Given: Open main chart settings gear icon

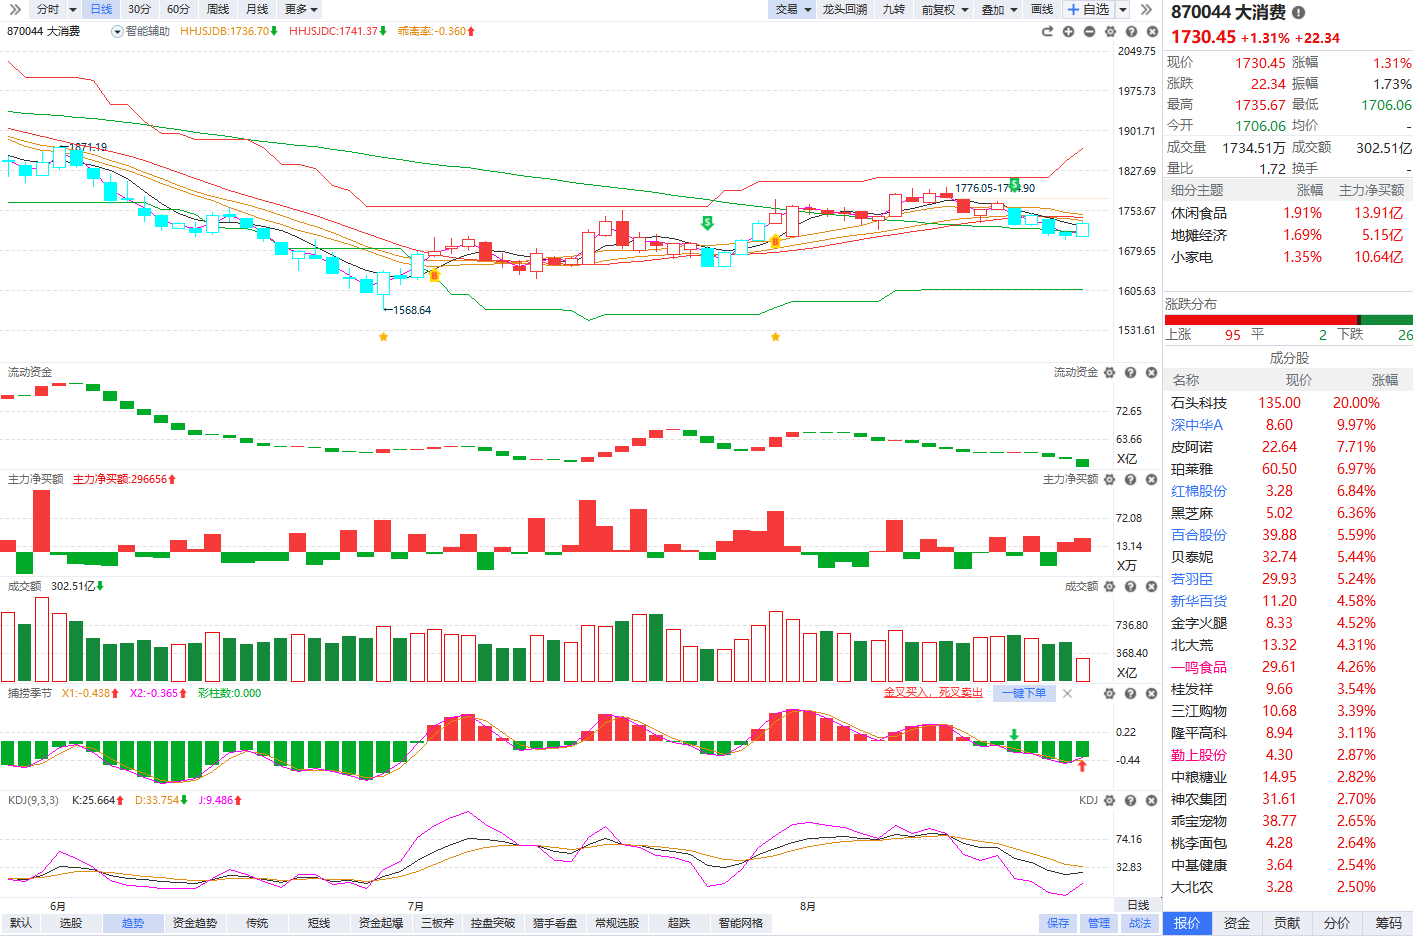Looking at the screenshot, I should [x=1110, y=32].
